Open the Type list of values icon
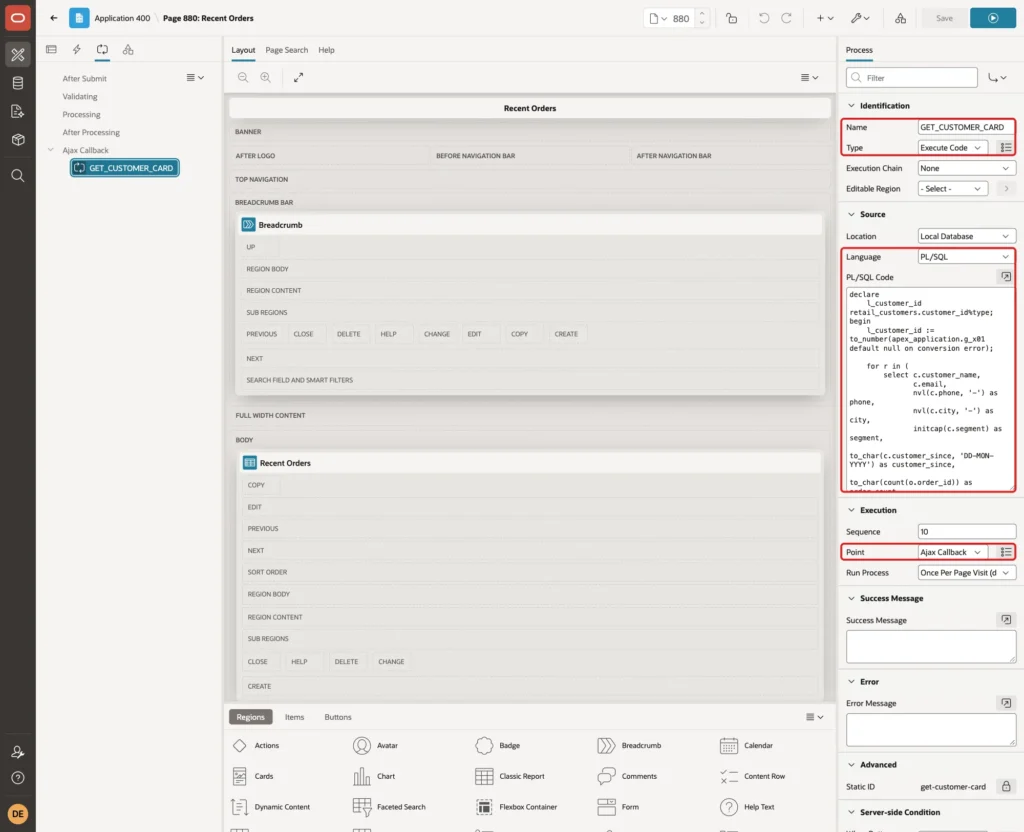Viewport: 1024px width, 832px height. 1006,148
